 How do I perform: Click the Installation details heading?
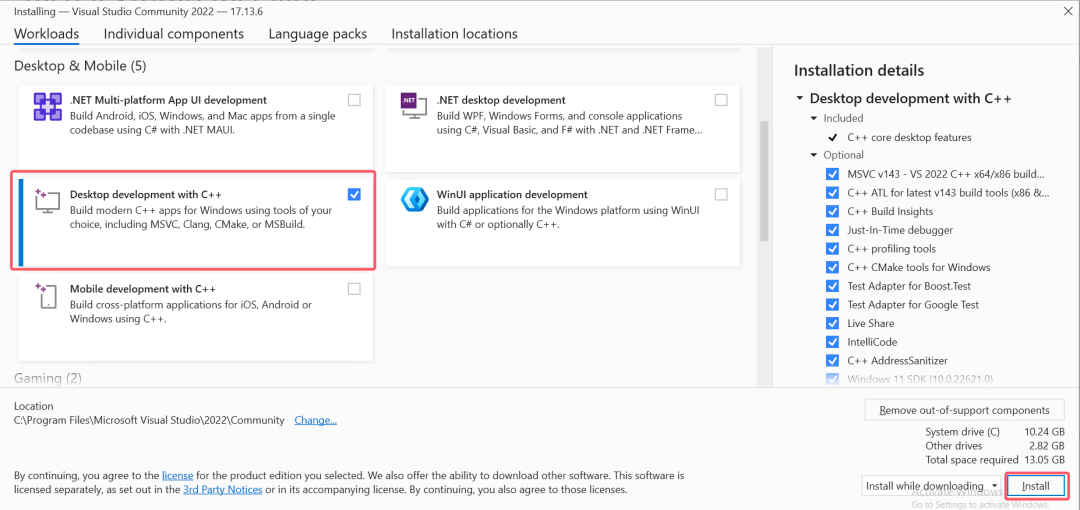[859, 70]
